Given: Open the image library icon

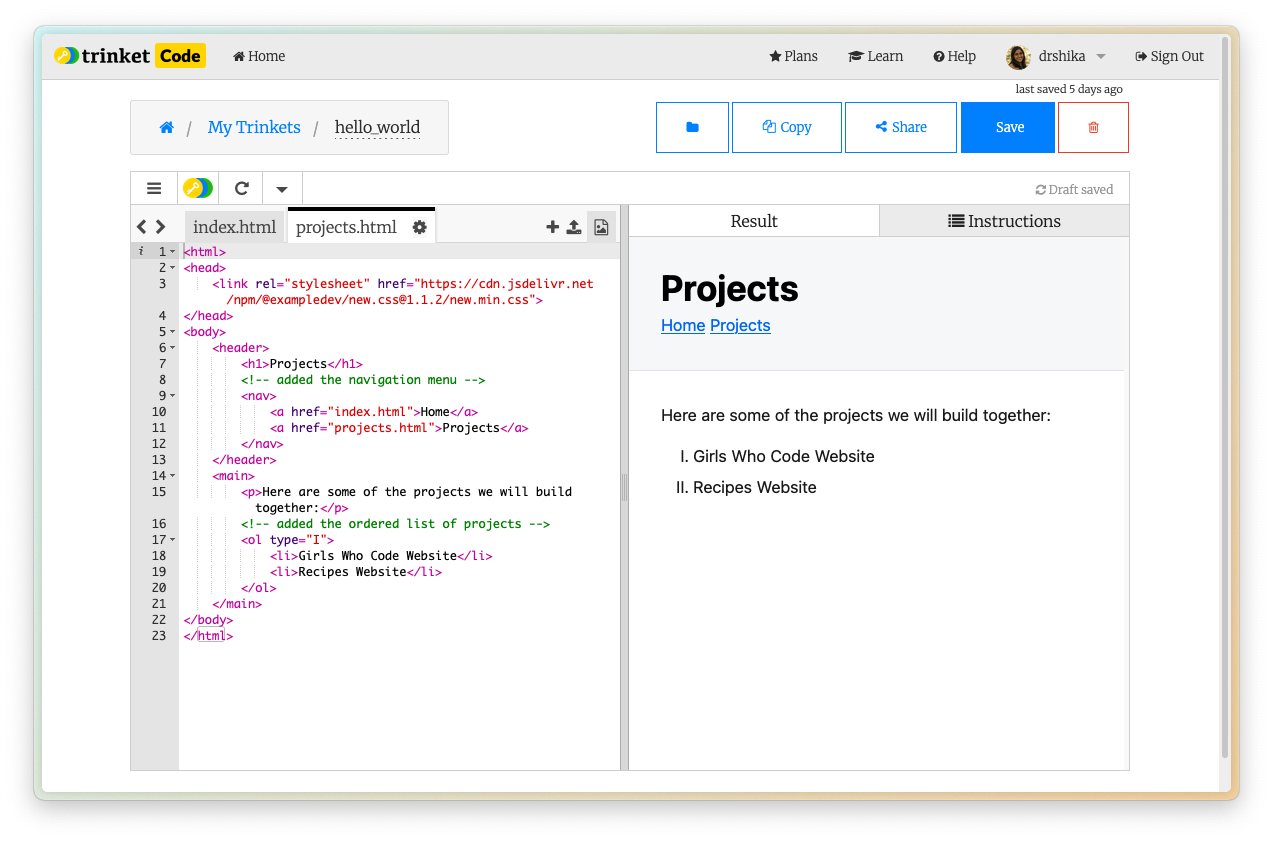Looking at the screenshot, I should pyautogui.click(x=601, y=227).
